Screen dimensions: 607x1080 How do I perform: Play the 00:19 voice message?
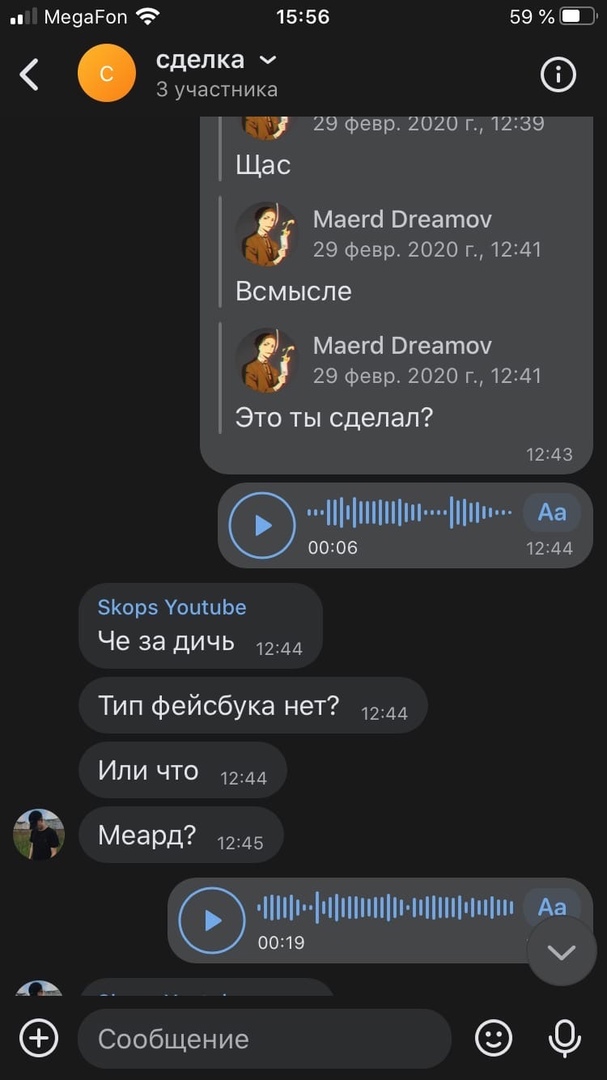tap(212, 920)
